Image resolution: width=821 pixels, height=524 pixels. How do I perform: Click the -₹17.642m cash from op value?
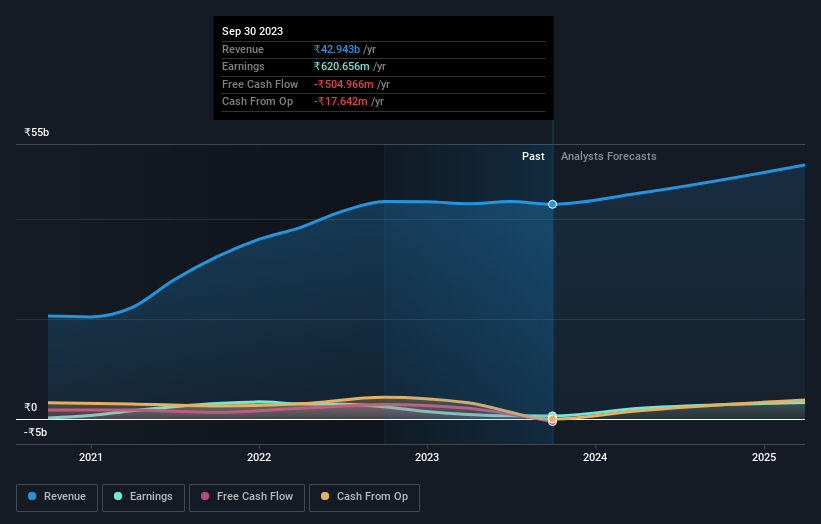tap(340, 102)
